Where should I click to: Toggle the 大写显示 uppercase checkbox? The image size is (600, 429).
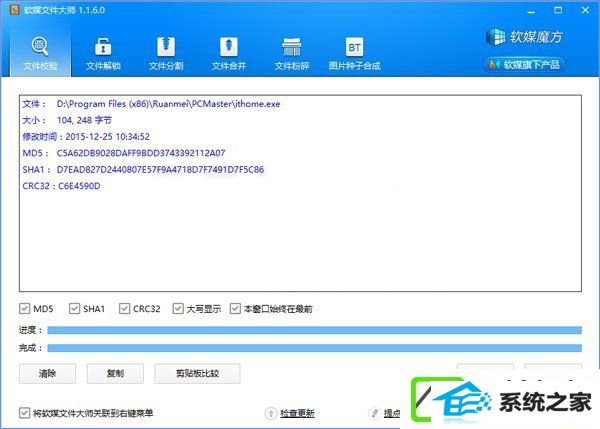pyautogui.click(x=178, y=308)
